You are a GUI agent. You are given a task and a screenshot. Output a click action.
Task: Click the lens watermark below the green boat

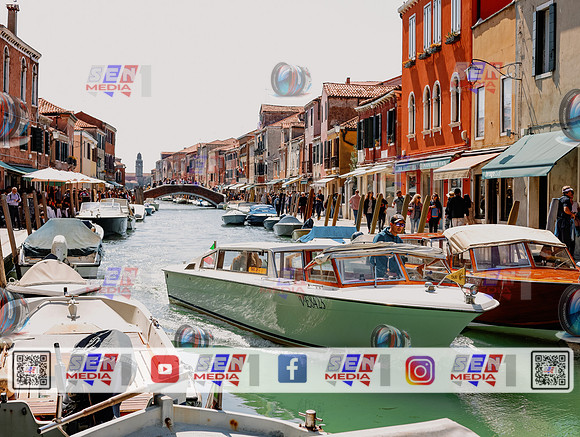pos(390,336)
